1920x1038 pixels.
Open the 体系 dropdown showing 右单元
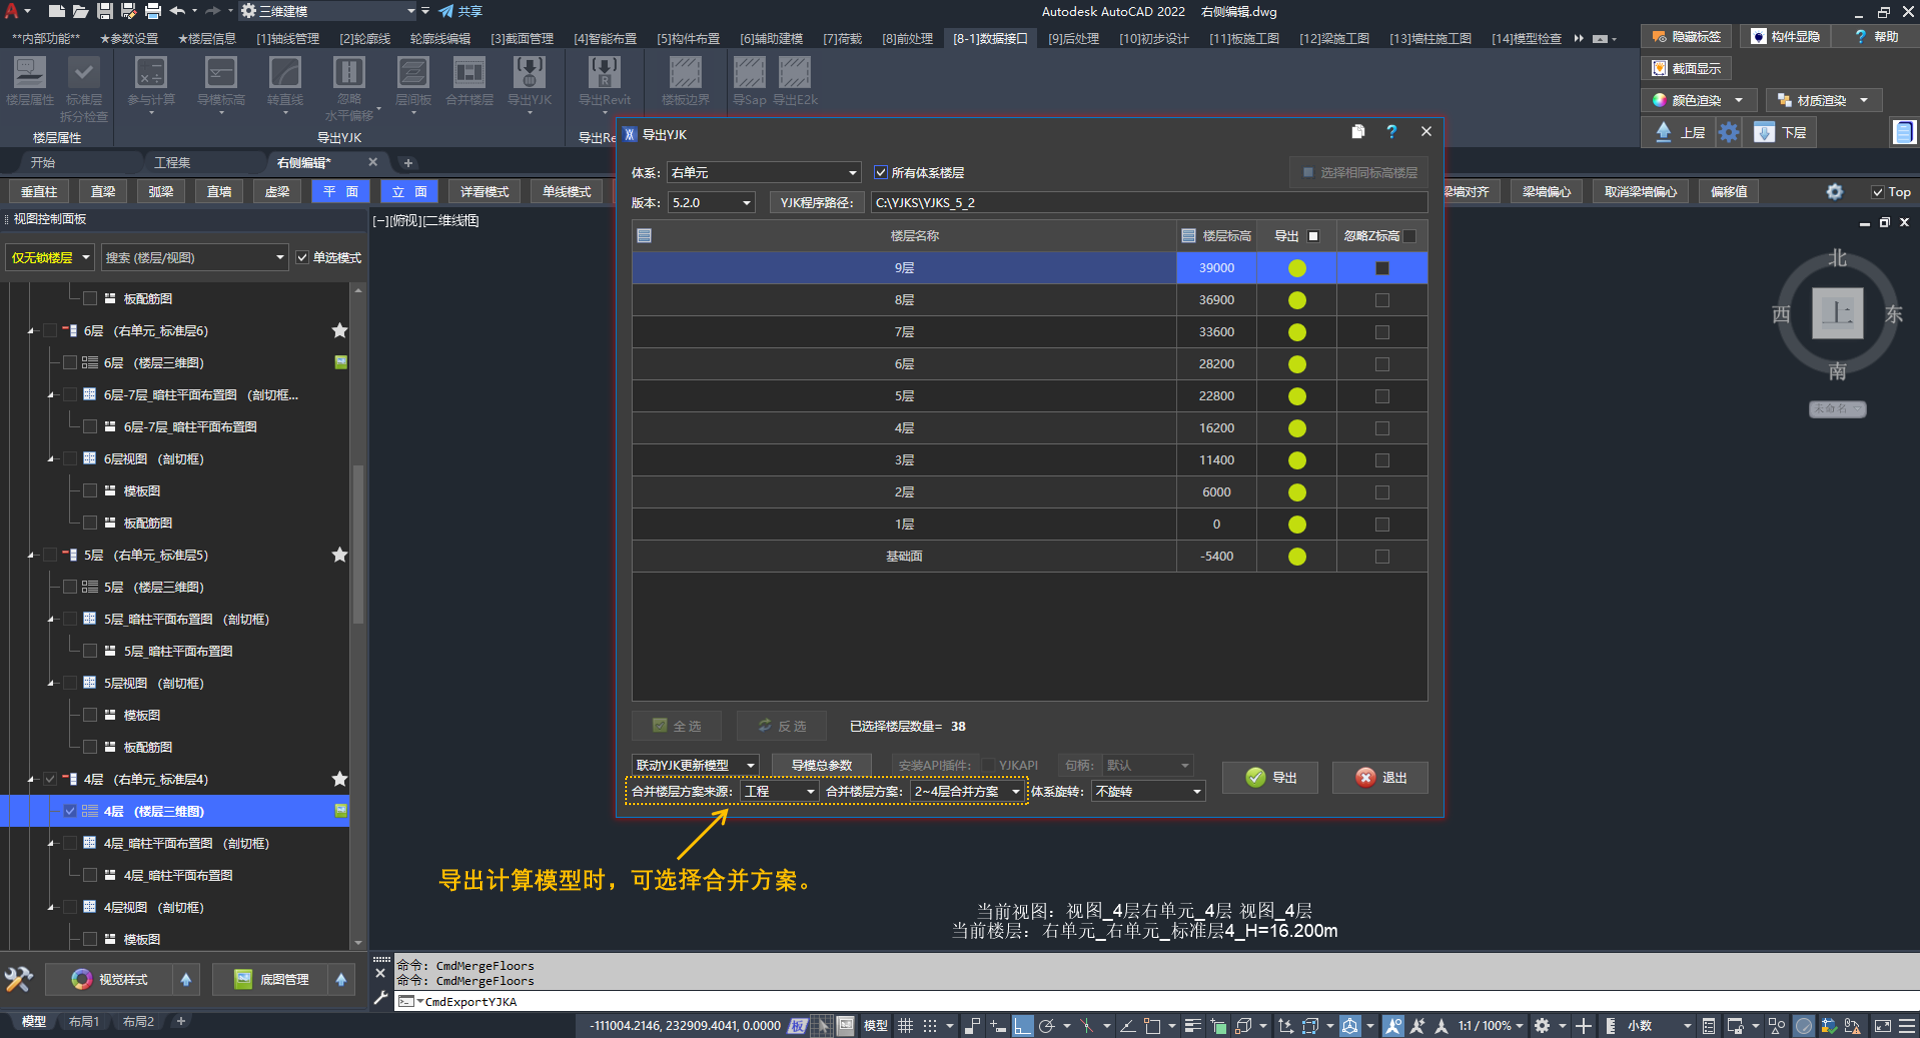click(763, 173)
